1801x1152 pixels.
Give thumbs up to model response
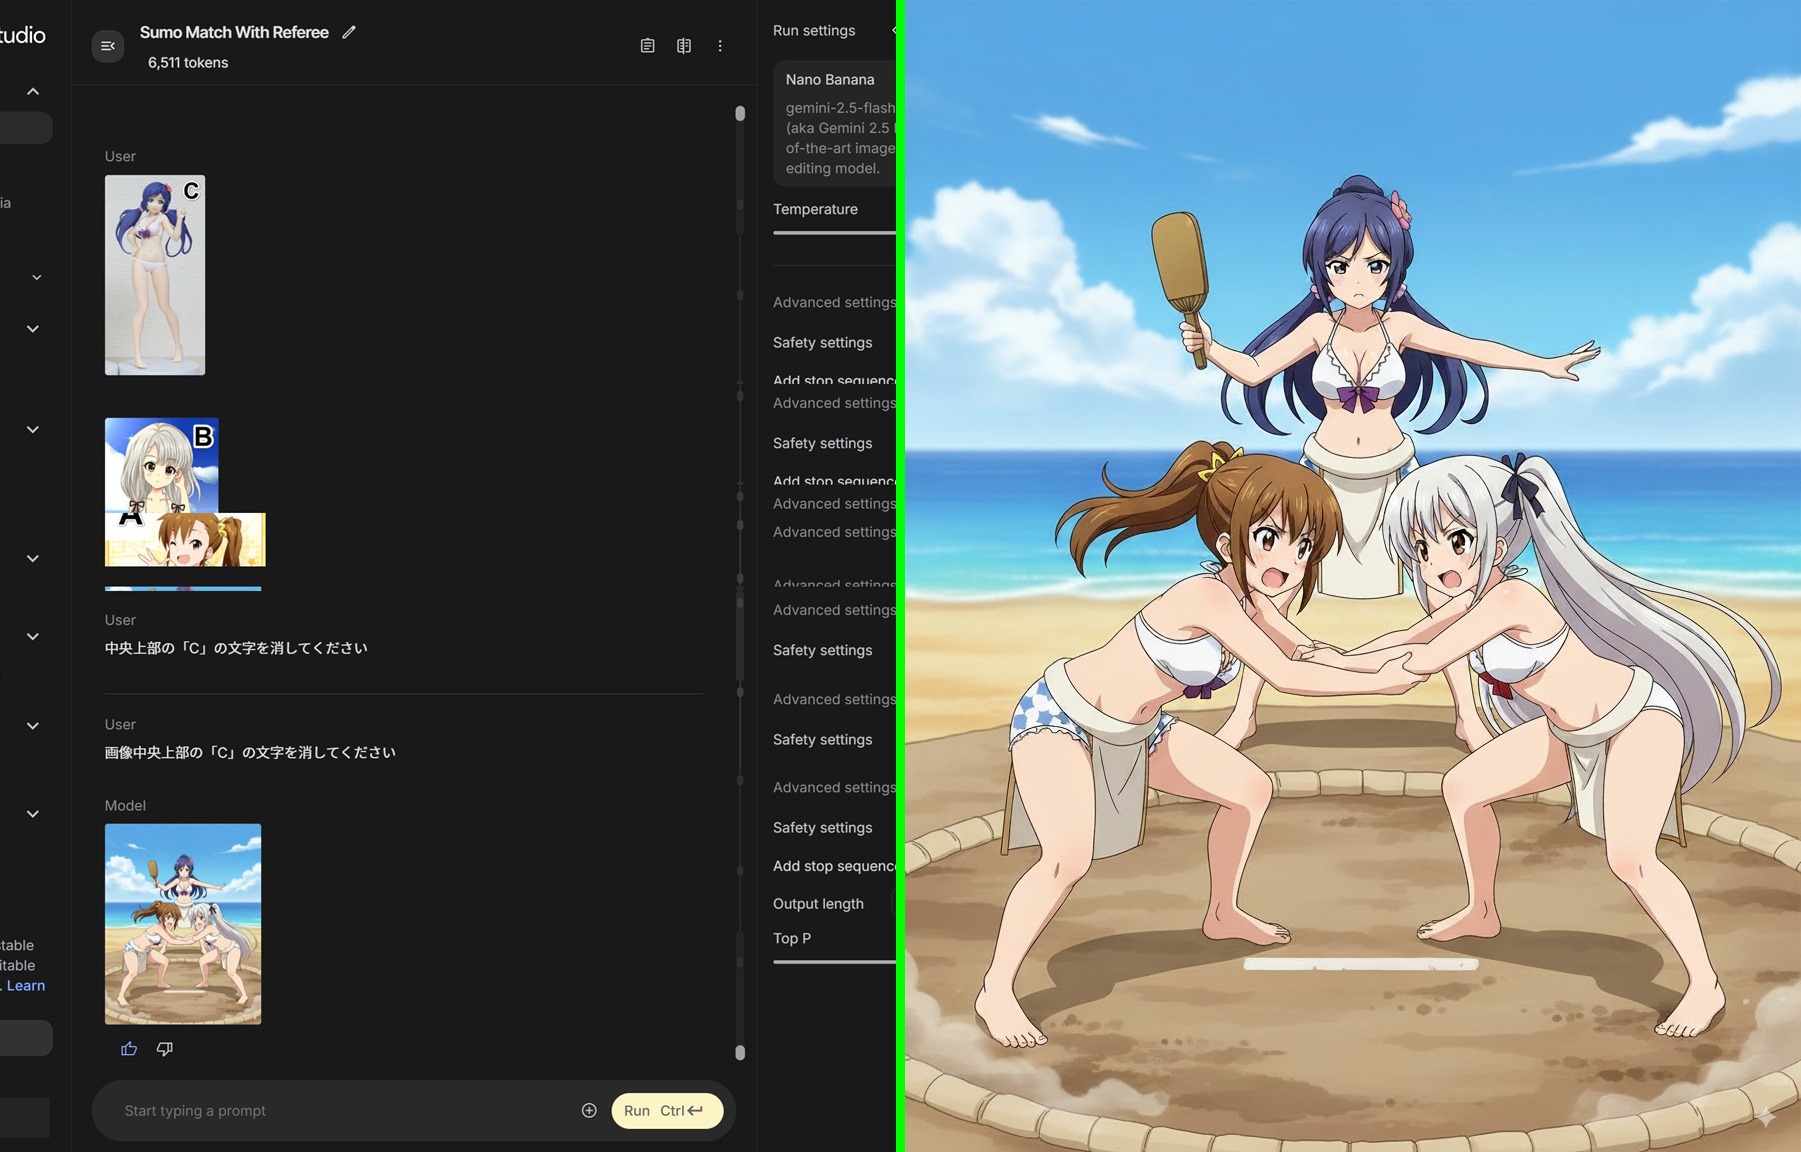pos(129,1048)
